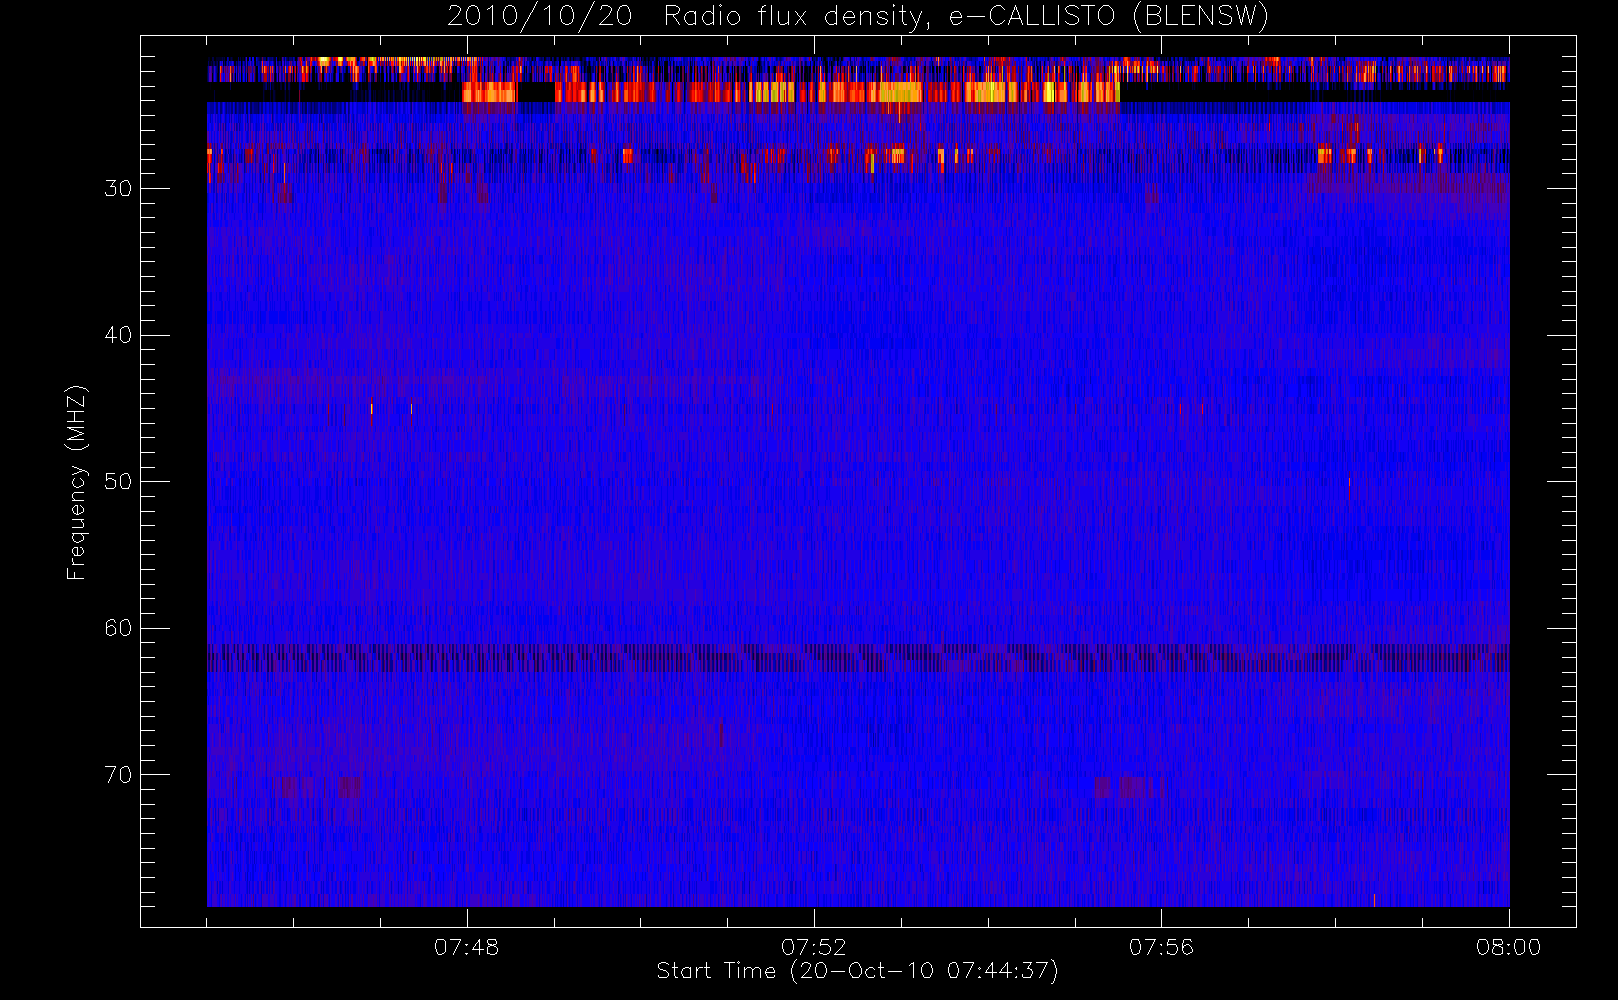Click the 30 frequency tick label

point(118,189)
